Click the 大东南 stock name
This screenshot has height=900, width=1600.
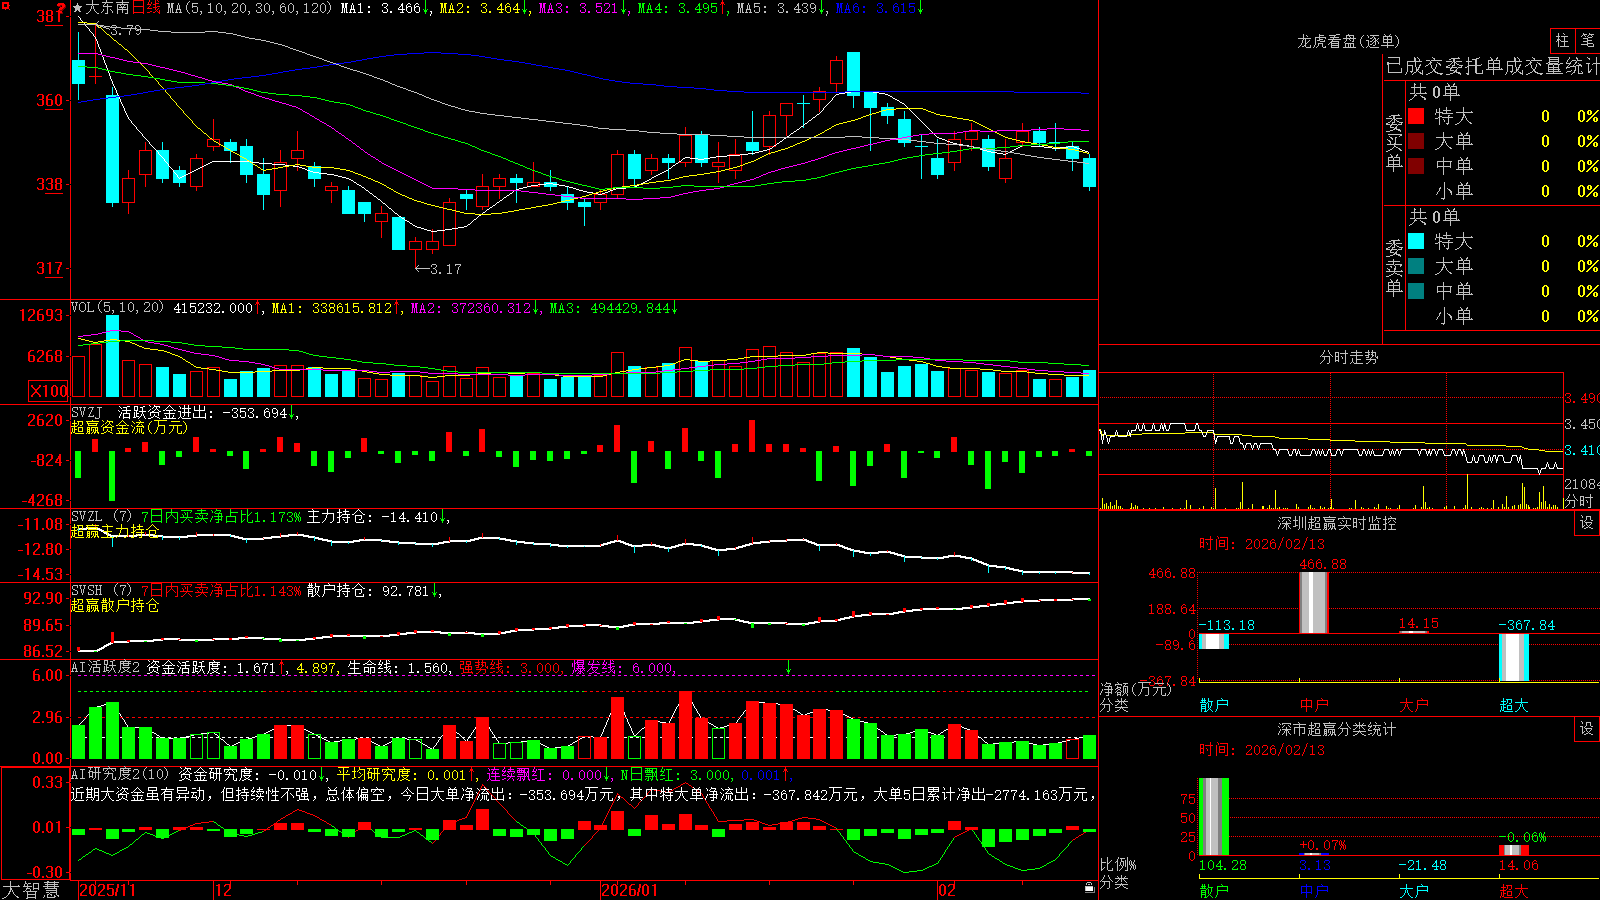(107, 8)
